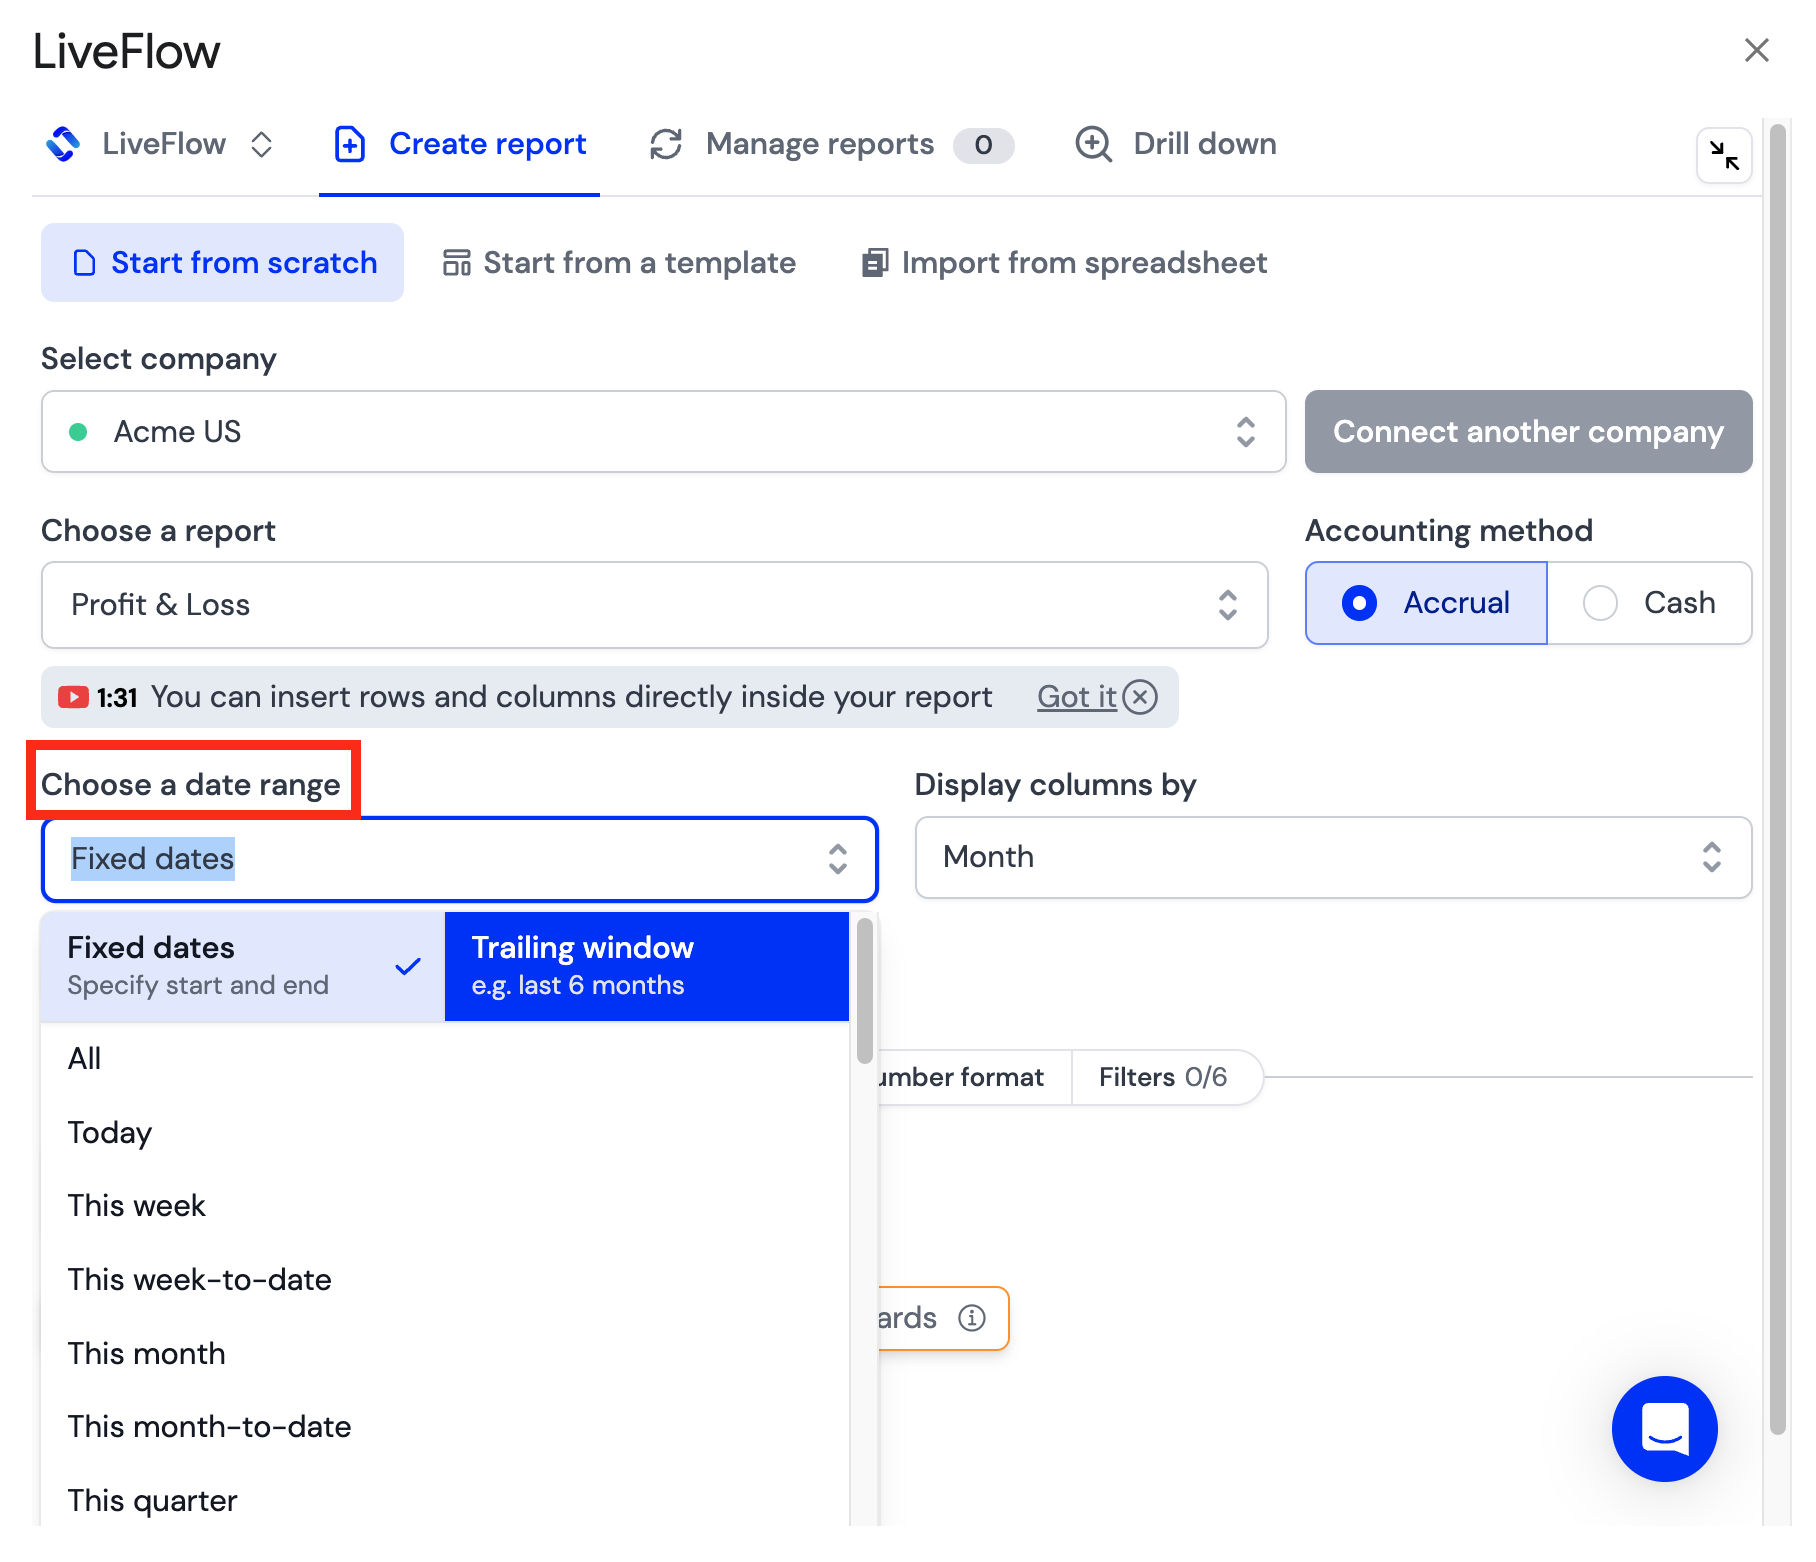Click the Drill down magnifier icon
The width and height of the screenshot is (1816, 1562).
point(1094,144)
